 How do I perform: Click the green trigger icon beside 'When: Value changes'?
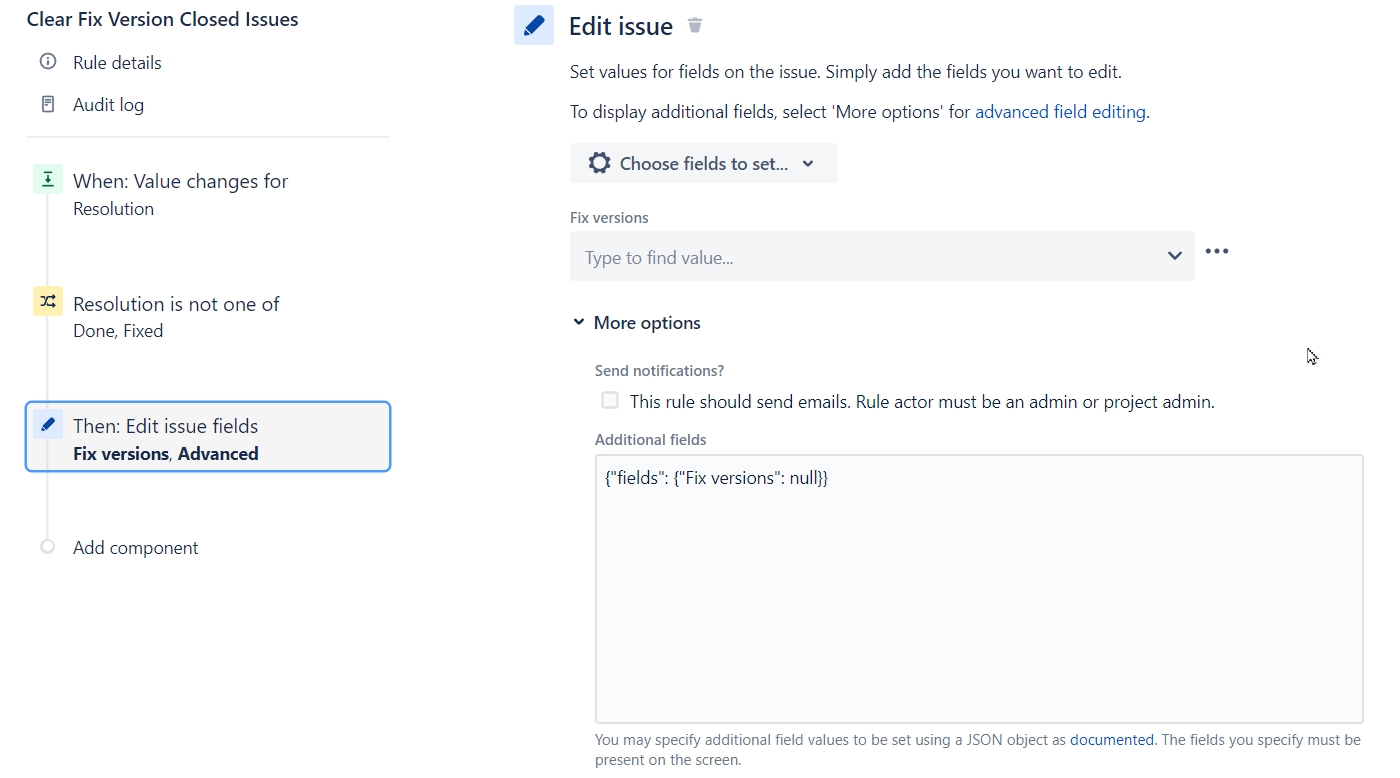pos(48,179)
